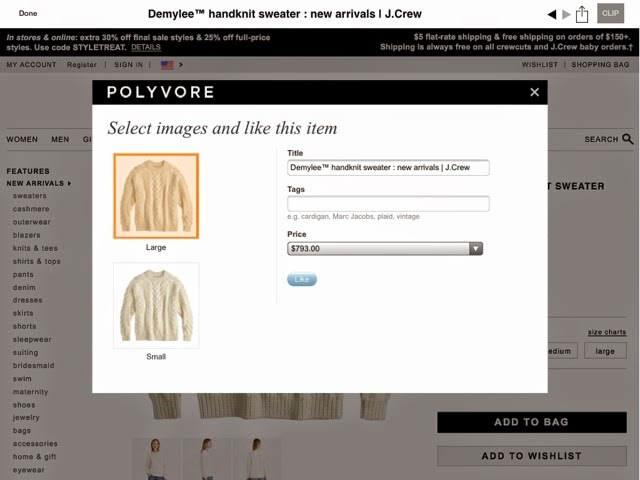Open the WOMEN menu

pos(22,140)
